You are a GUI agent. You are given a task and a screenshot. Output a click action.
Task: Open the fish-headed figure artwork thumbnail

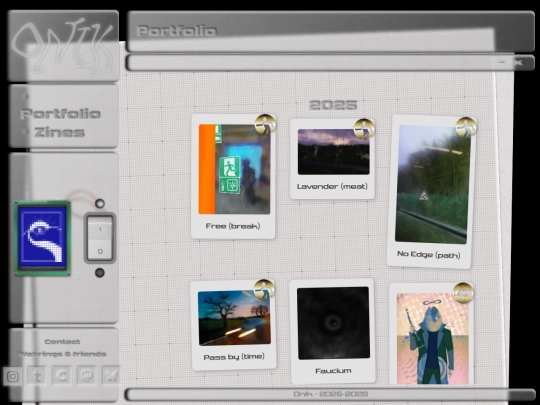433,339
